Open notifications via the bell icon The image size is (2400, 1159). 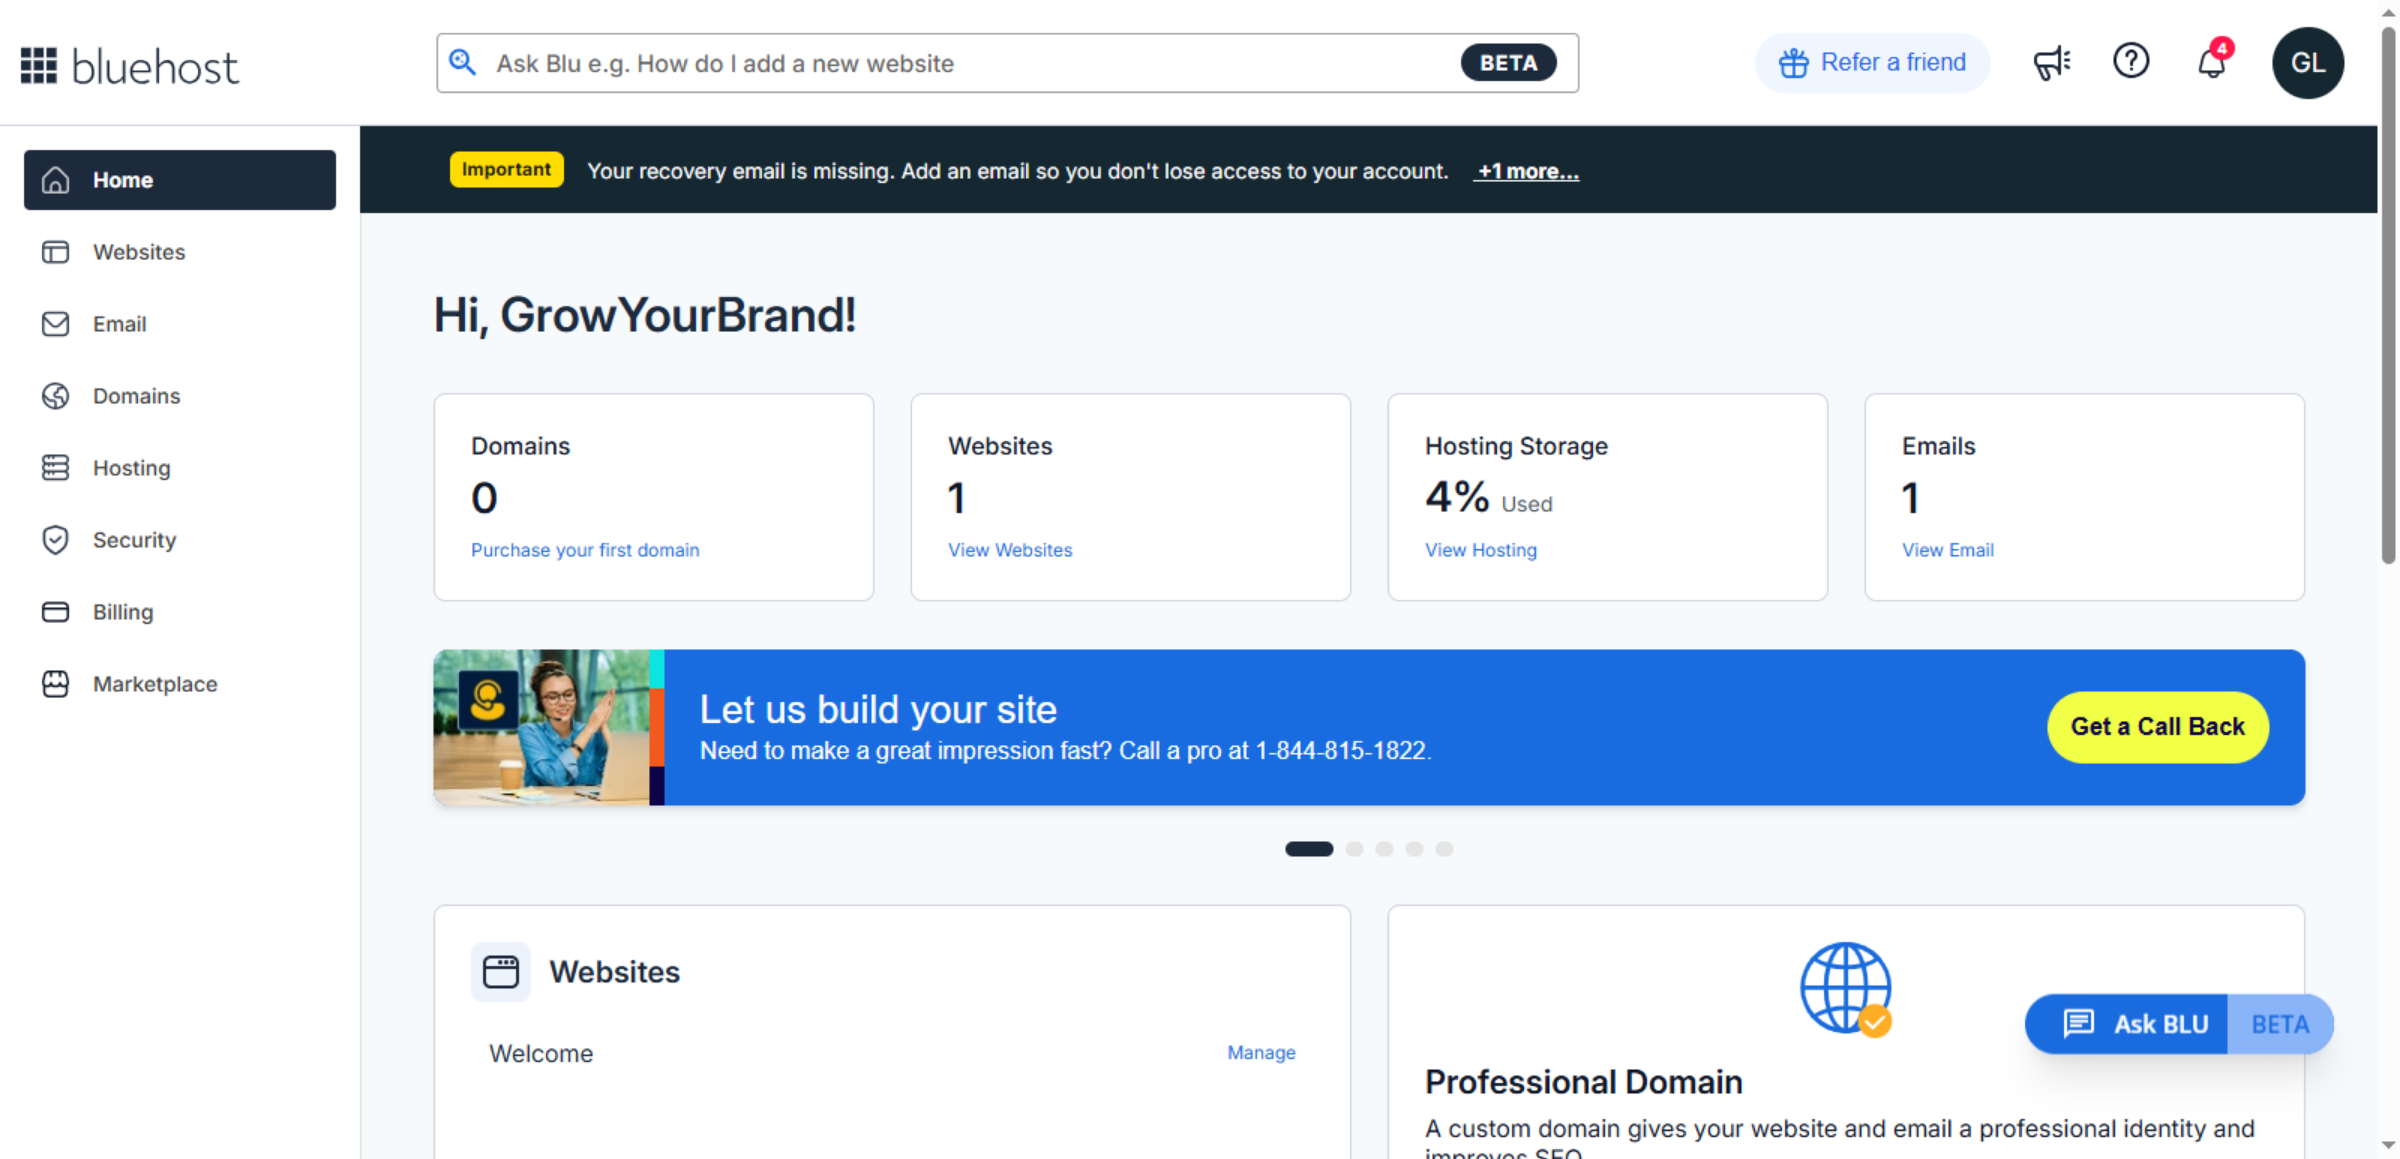coord(2211,62)
